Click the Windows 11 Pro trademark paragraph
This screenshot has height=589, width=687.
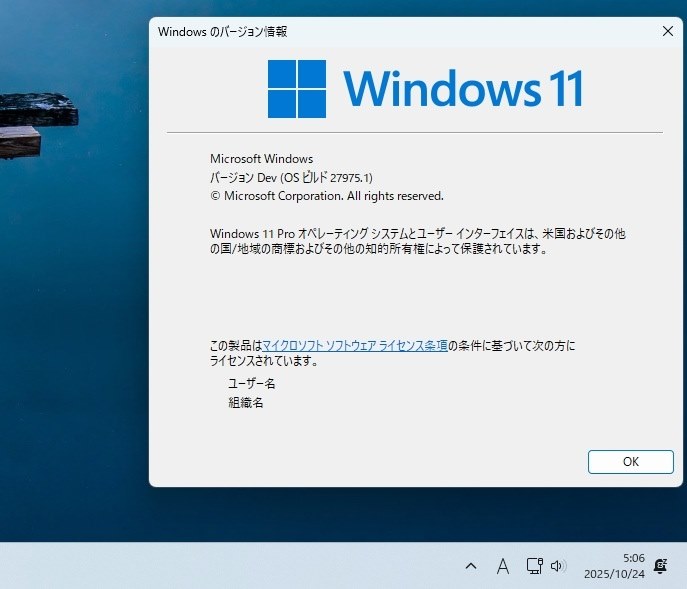(418, 241)
